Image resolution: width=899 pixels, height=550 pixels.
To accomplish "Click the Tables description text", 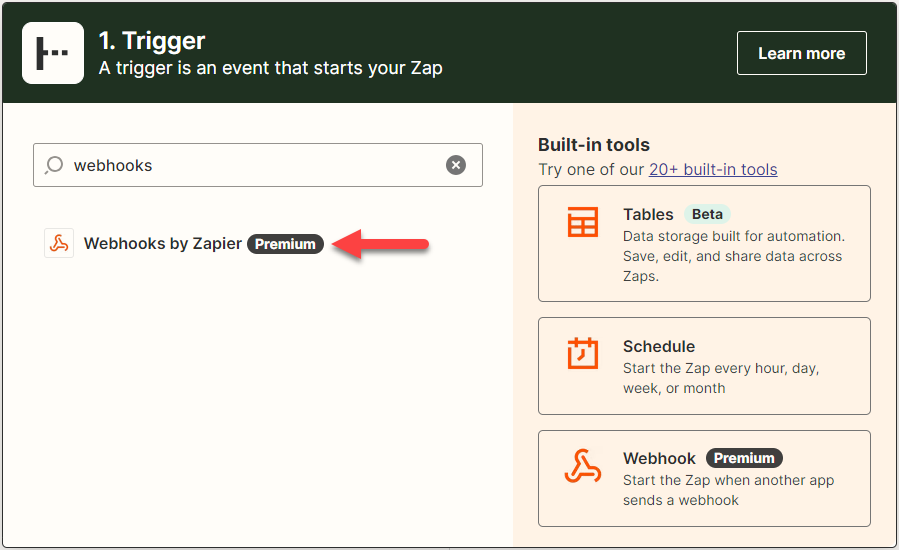I will (x=734, y=256).
